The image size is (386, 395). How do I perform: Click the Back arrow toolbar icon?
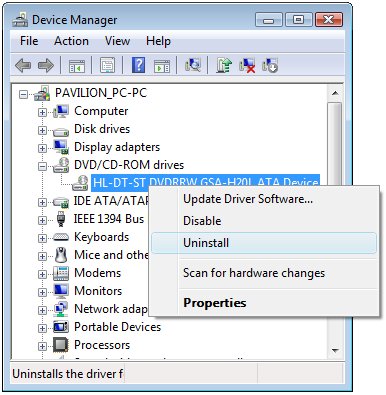point(23,65)
